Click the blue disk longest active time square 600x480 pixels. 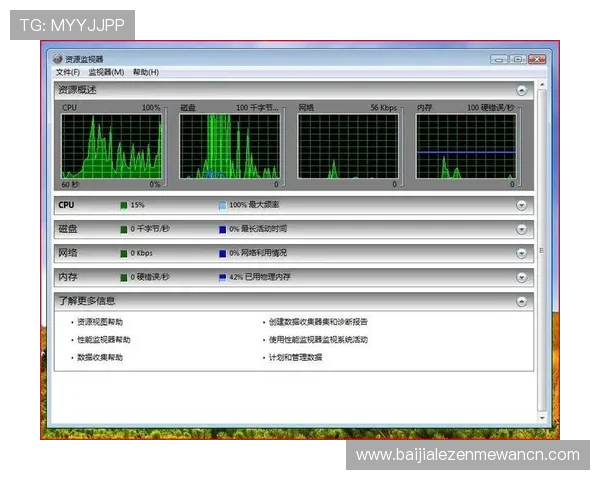[222, 229]
